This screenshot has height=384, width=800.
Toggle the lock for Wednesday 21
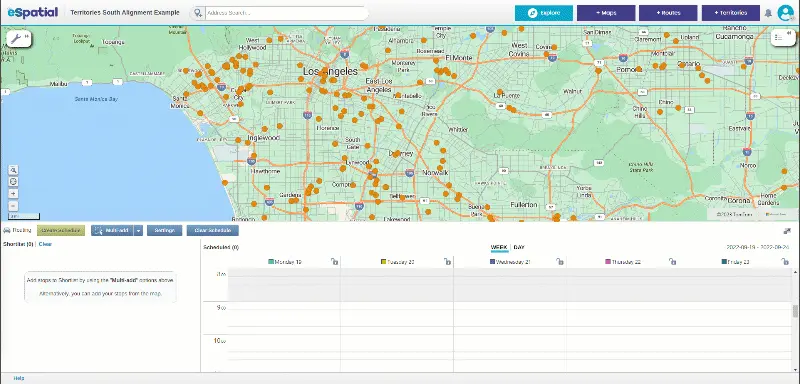click(x=560, y=262)
